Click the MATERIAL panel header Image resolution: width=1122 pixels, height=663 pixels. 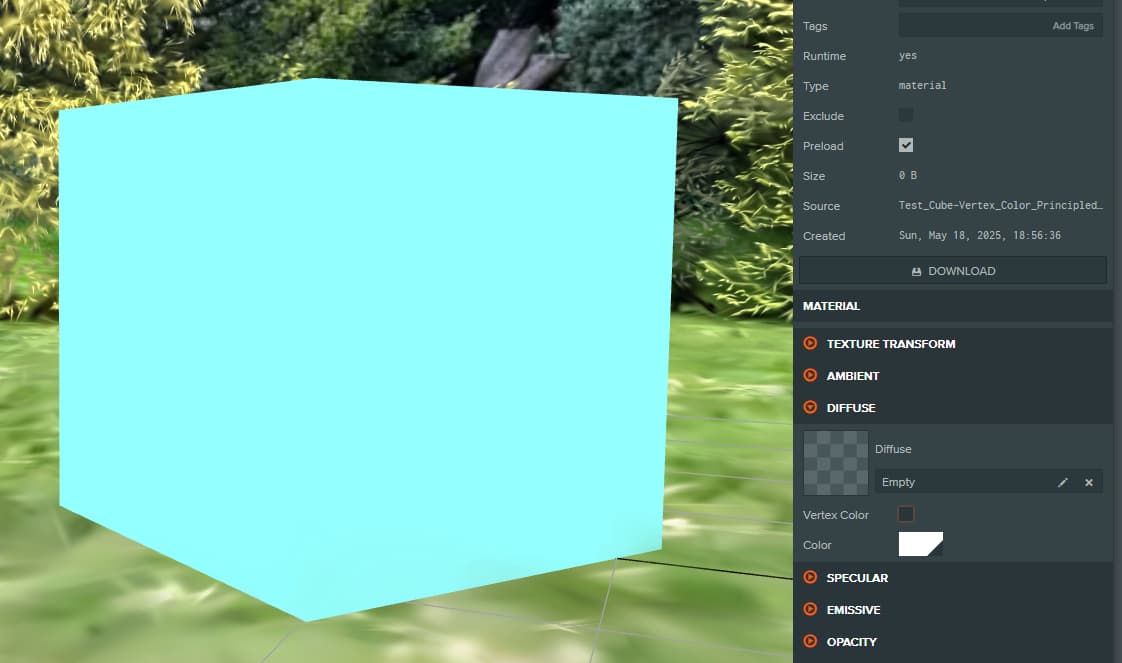click(952, 306)
